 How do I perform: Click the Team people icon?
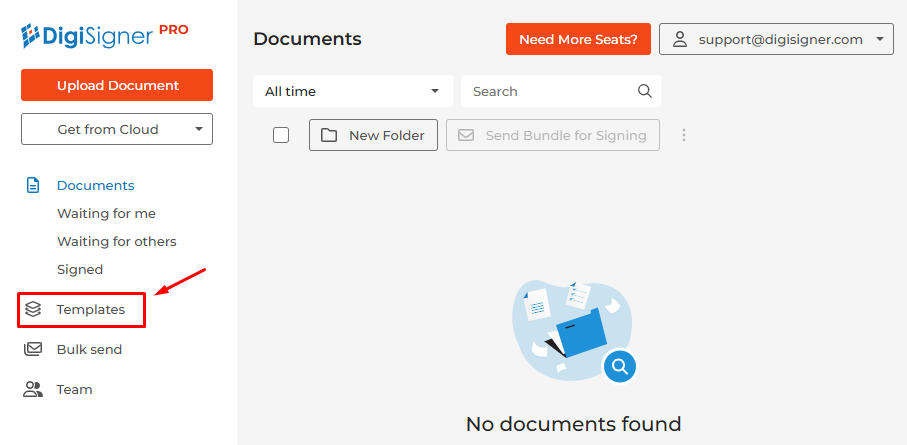pyautogui.click(x=33, y=389)
